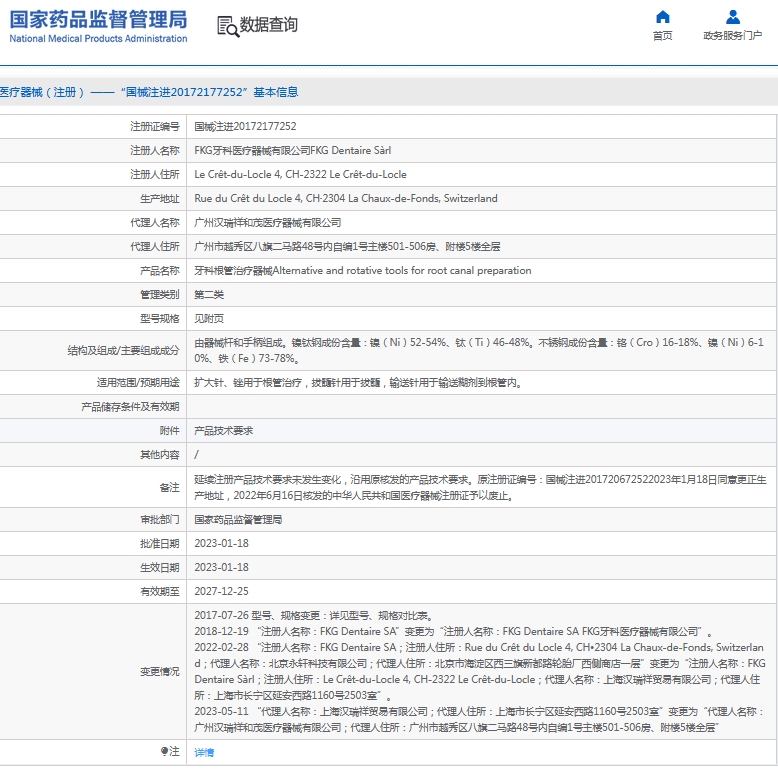Click the 适用范围/预期用途 row label
The image size is (778, 769).
point(138,383)
